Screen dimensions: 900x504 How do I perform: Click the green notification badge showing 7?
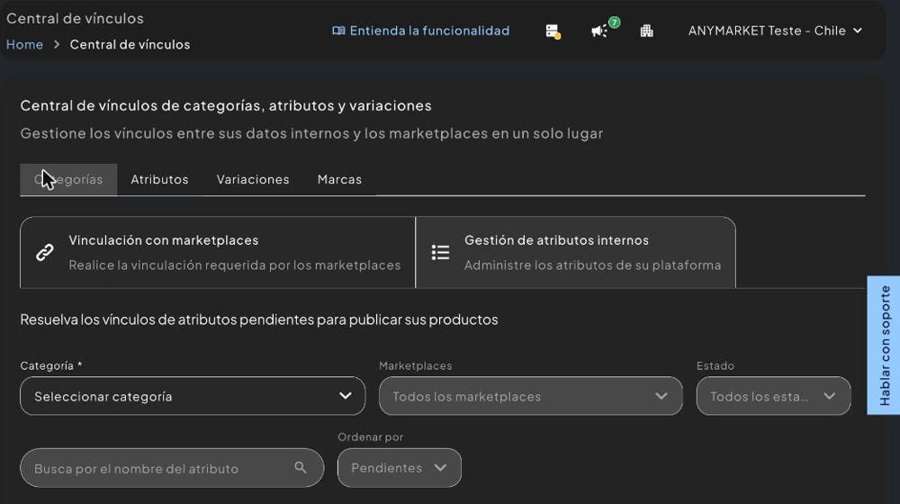point(614,22)
